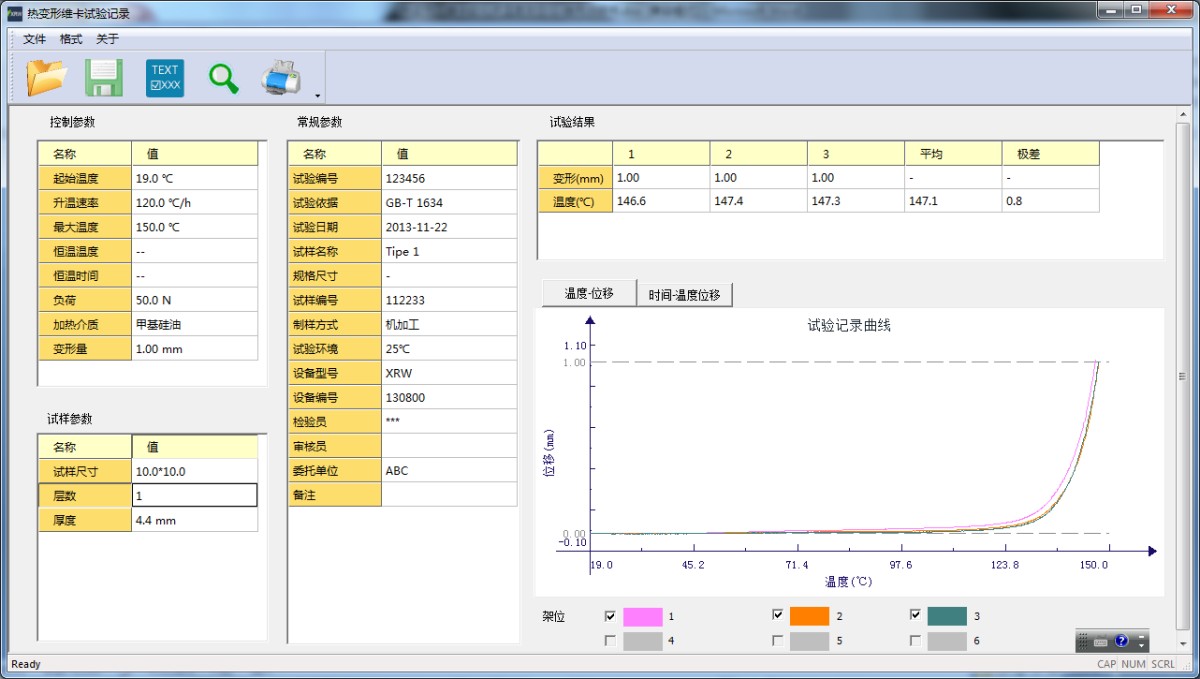Export results using the TEXT icon

coord(163,77)
